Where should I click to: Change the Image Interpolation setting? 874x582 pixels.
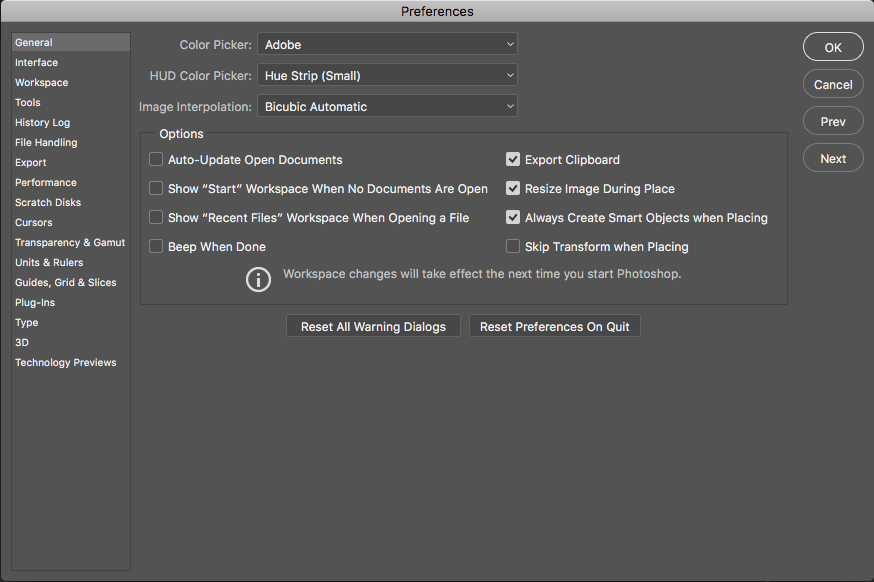point(387,106)
